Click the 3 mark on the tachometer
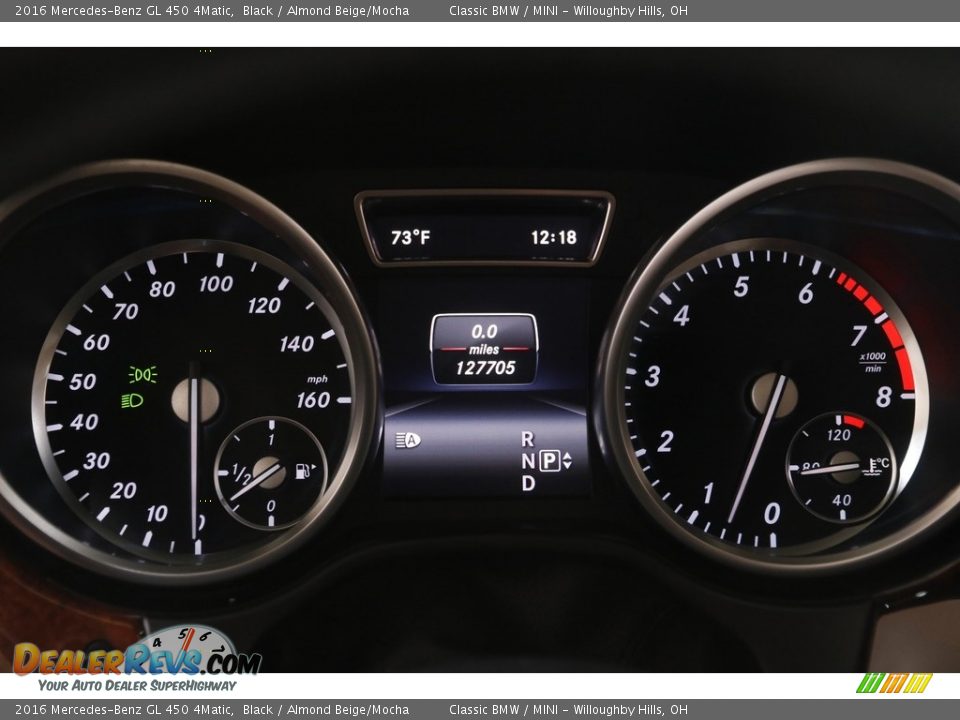Screen dimensions: 960x720 pyautogui.click(x=653, y=376)
